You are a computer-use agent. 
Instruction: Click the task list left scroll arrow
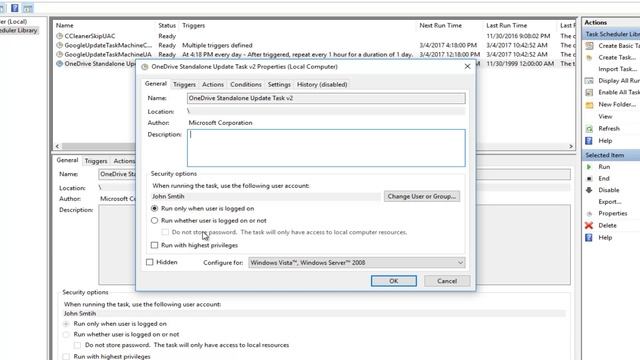(x=57, y=146)
